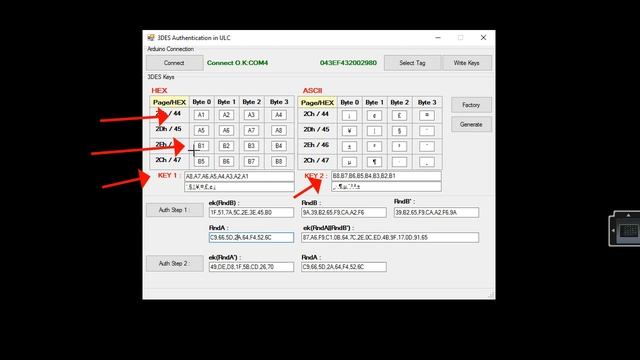The width and height of the screenshot is (640, 360).
Task: Select the HEX cell containing B7
Action: pyautogui.click(x=251, y=161)
